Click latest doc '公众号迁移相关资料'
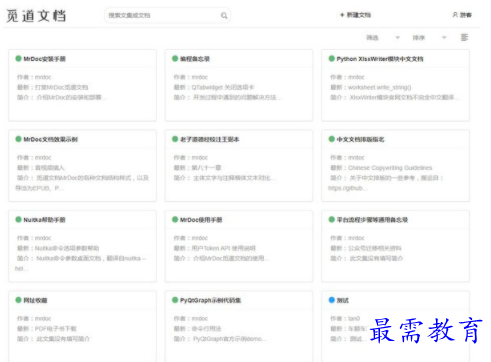This screenshot has width=491, height=362. coord(375,248)
